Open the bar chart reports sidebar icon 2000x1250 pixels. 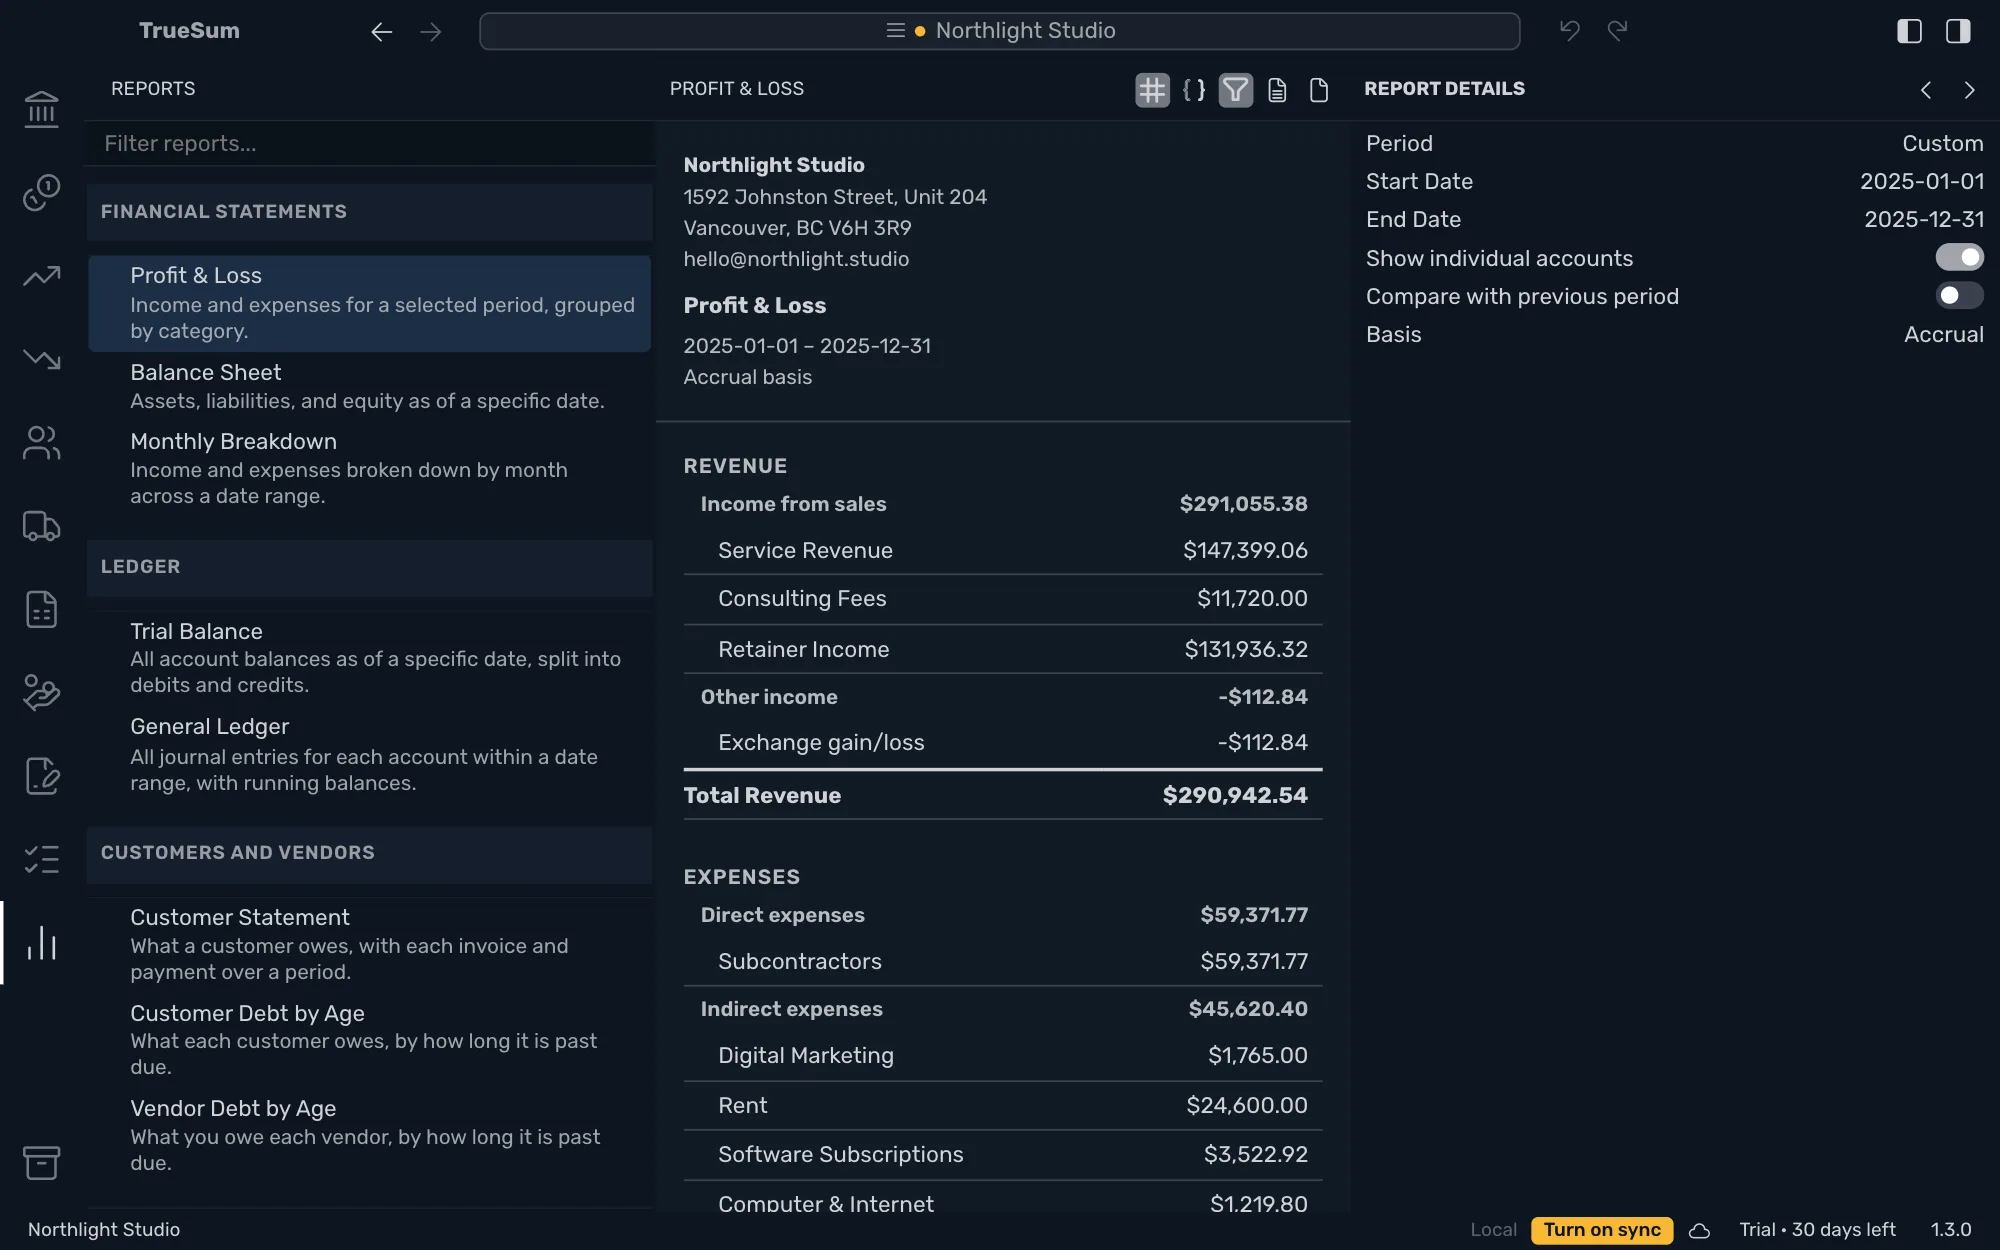point(41,943)
